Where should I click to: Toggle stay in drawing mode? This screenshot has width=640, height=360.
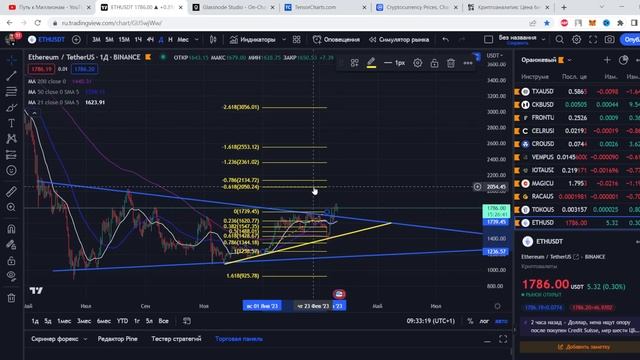pos(11,244)
